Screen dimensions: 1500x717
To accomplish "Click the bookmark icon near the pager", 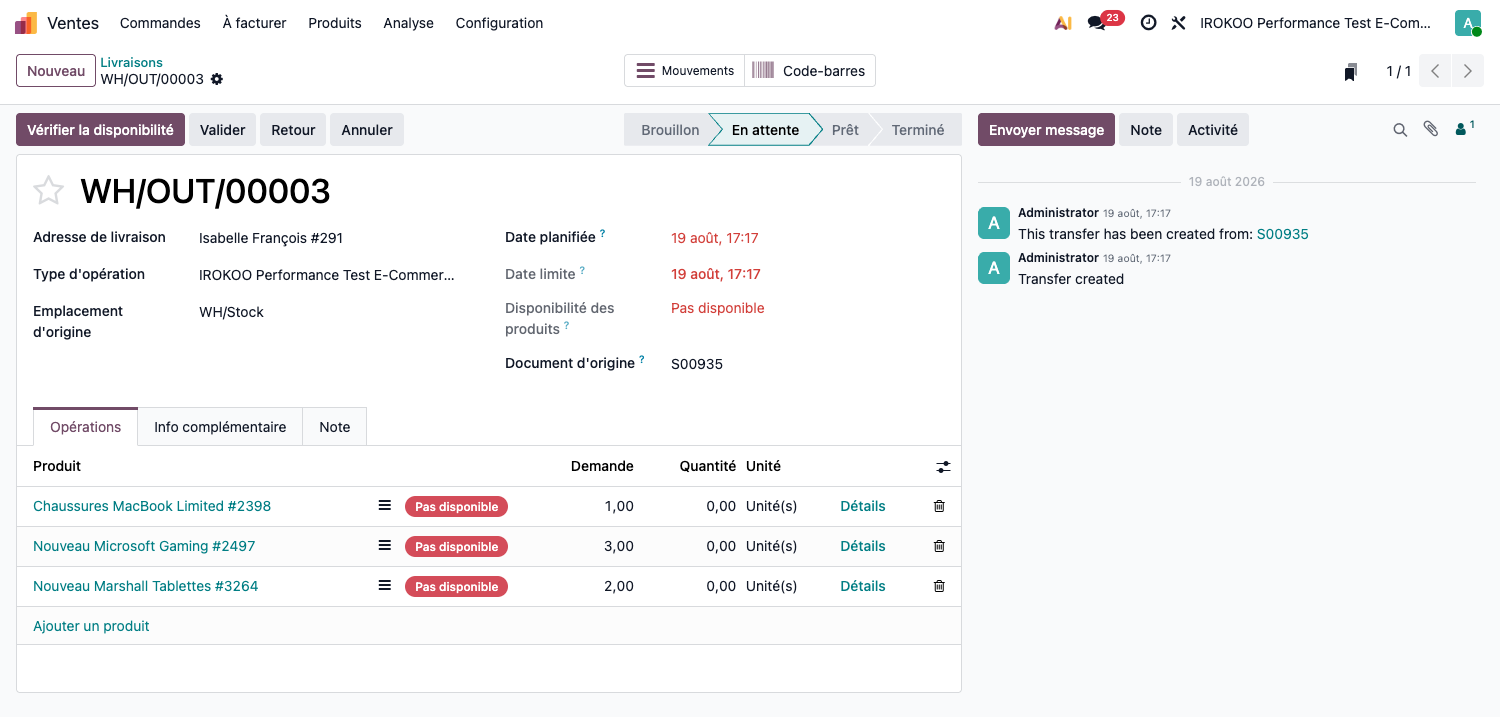I will 1351,71.
